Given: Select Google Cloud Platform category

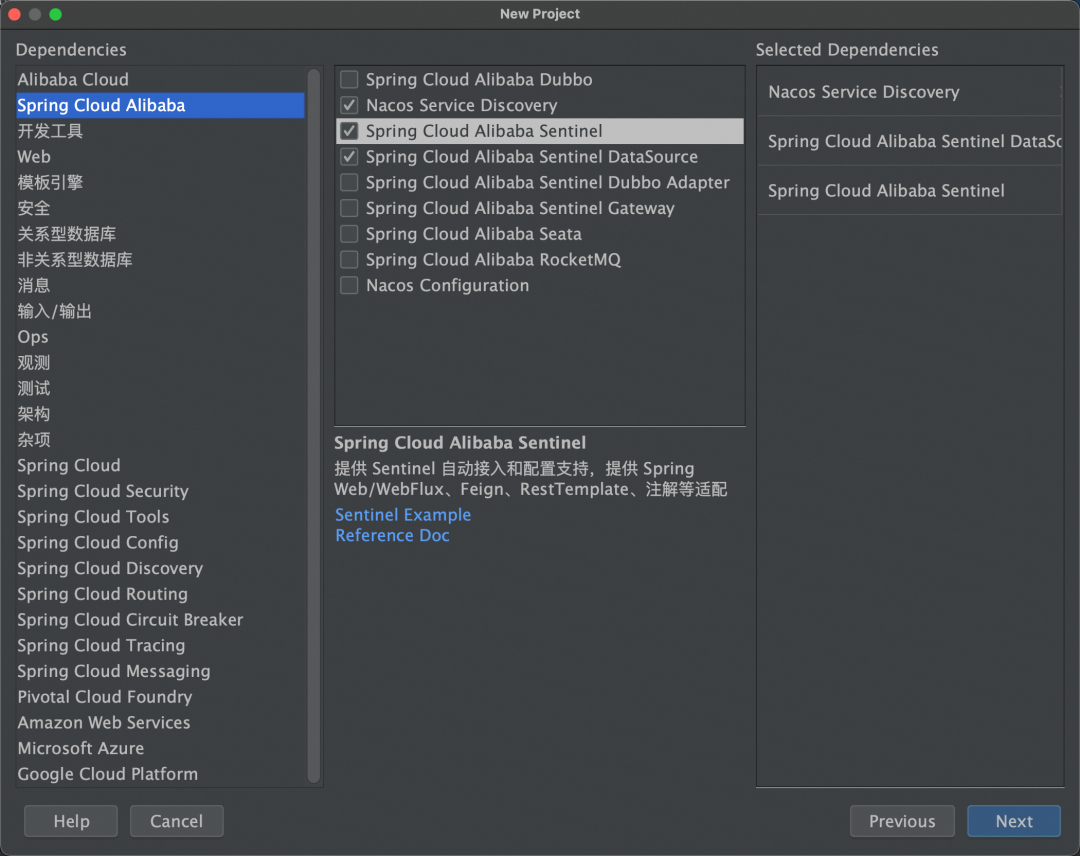Looking at the screenshot, I should [x=107, y=774].
